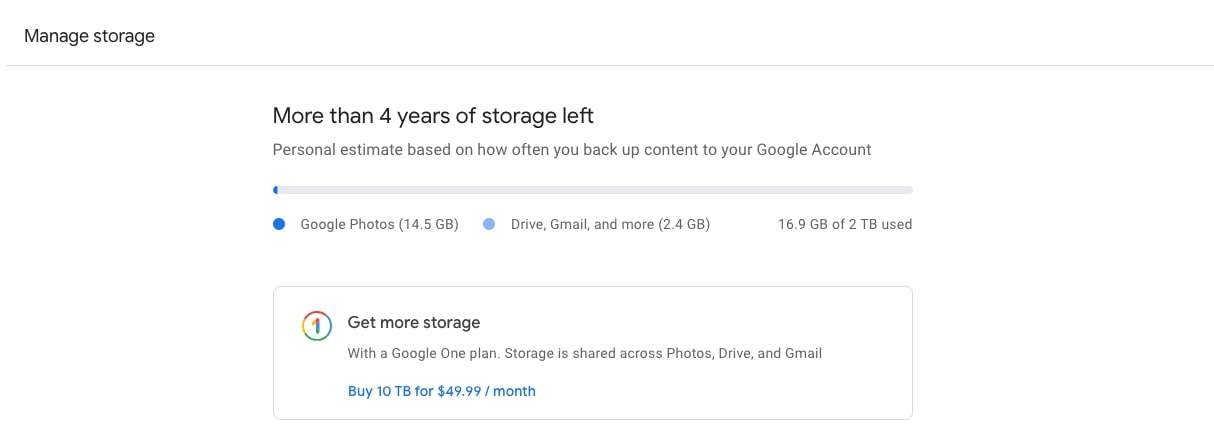Click the dark blue Google Photos legend dot
The width and height of the screenshot is (1214, 442).
[x=279, y=225]
